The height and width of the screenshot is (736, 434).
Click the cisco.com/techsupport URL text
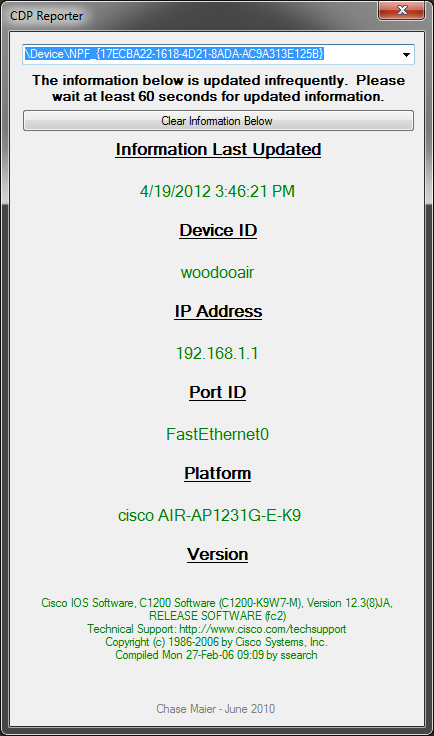263,629
